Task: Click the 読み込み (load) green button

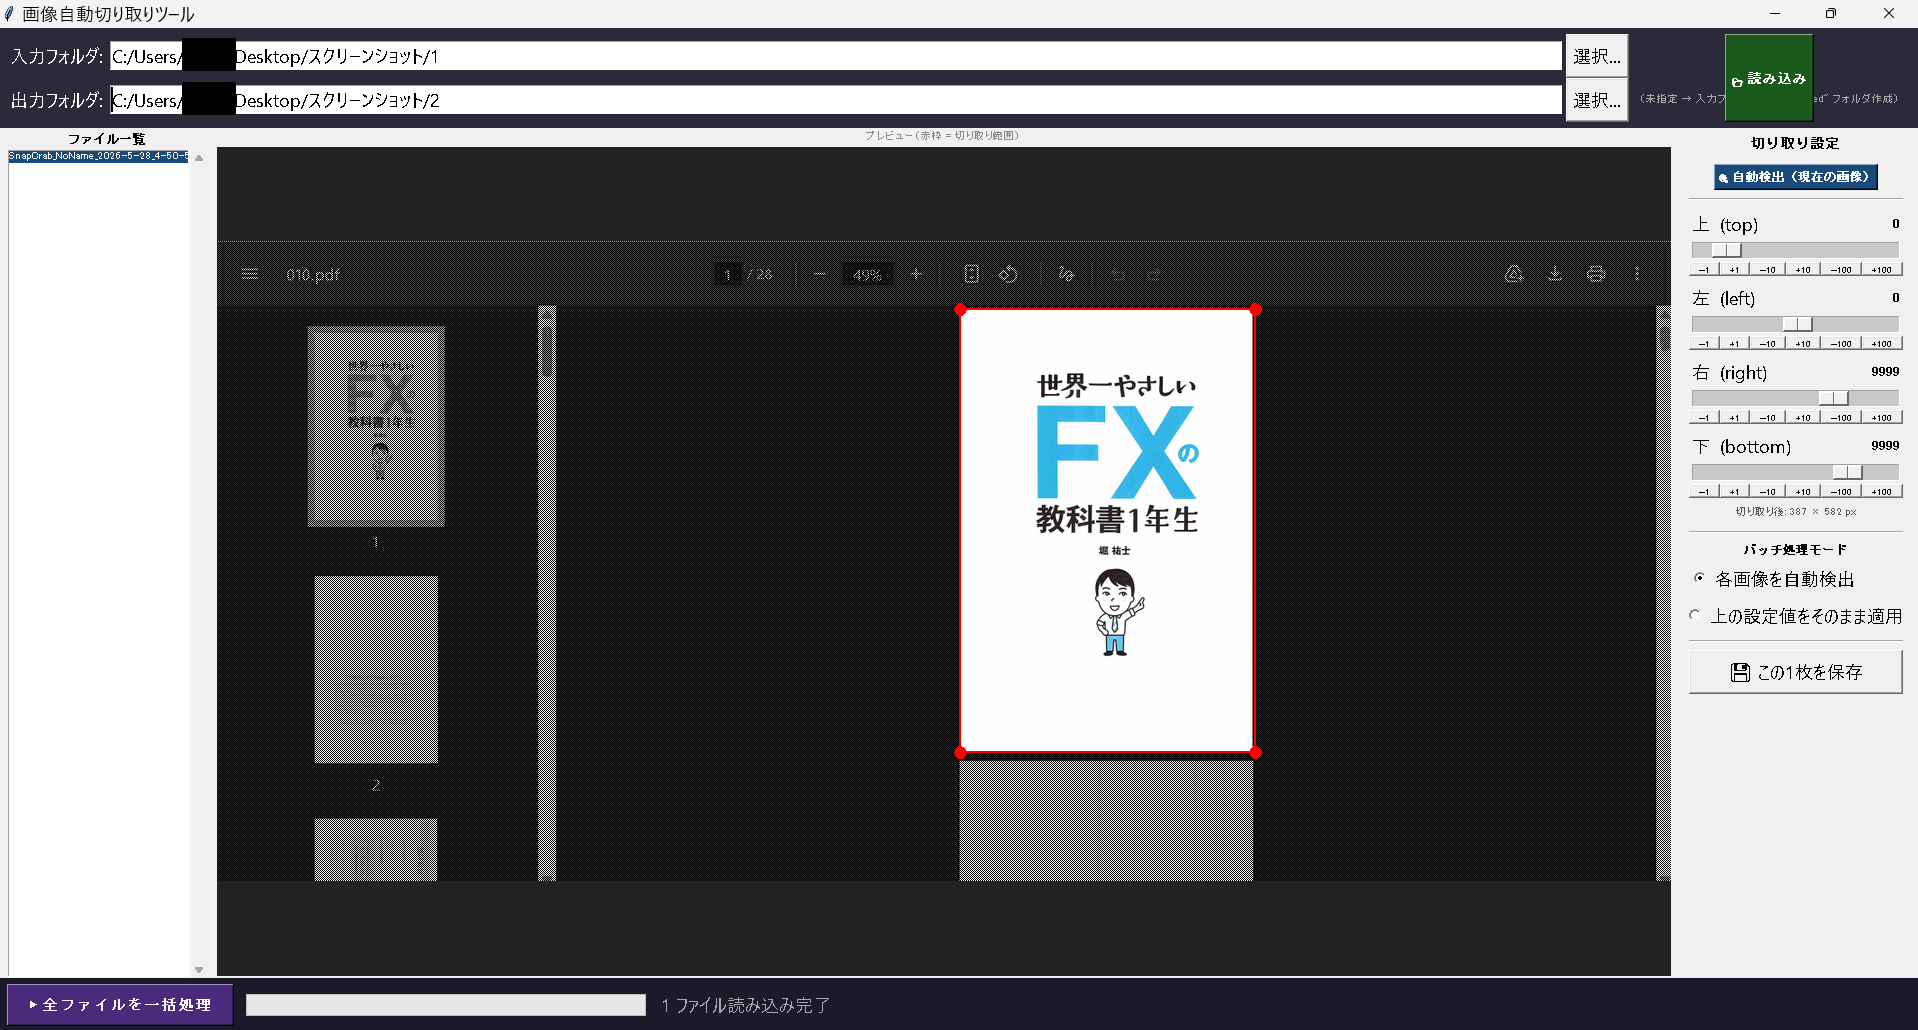Action: tap(1768, 78)
